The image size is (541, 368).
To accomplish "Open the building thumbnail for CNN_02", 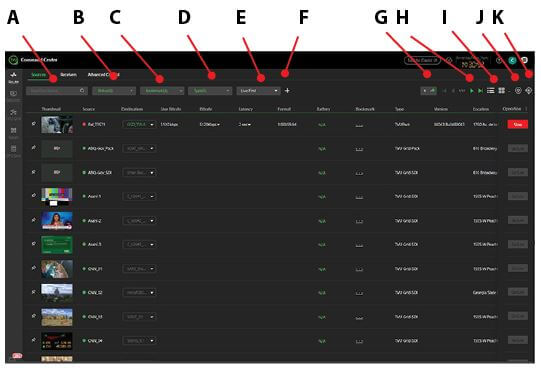I will pos(57,293).
